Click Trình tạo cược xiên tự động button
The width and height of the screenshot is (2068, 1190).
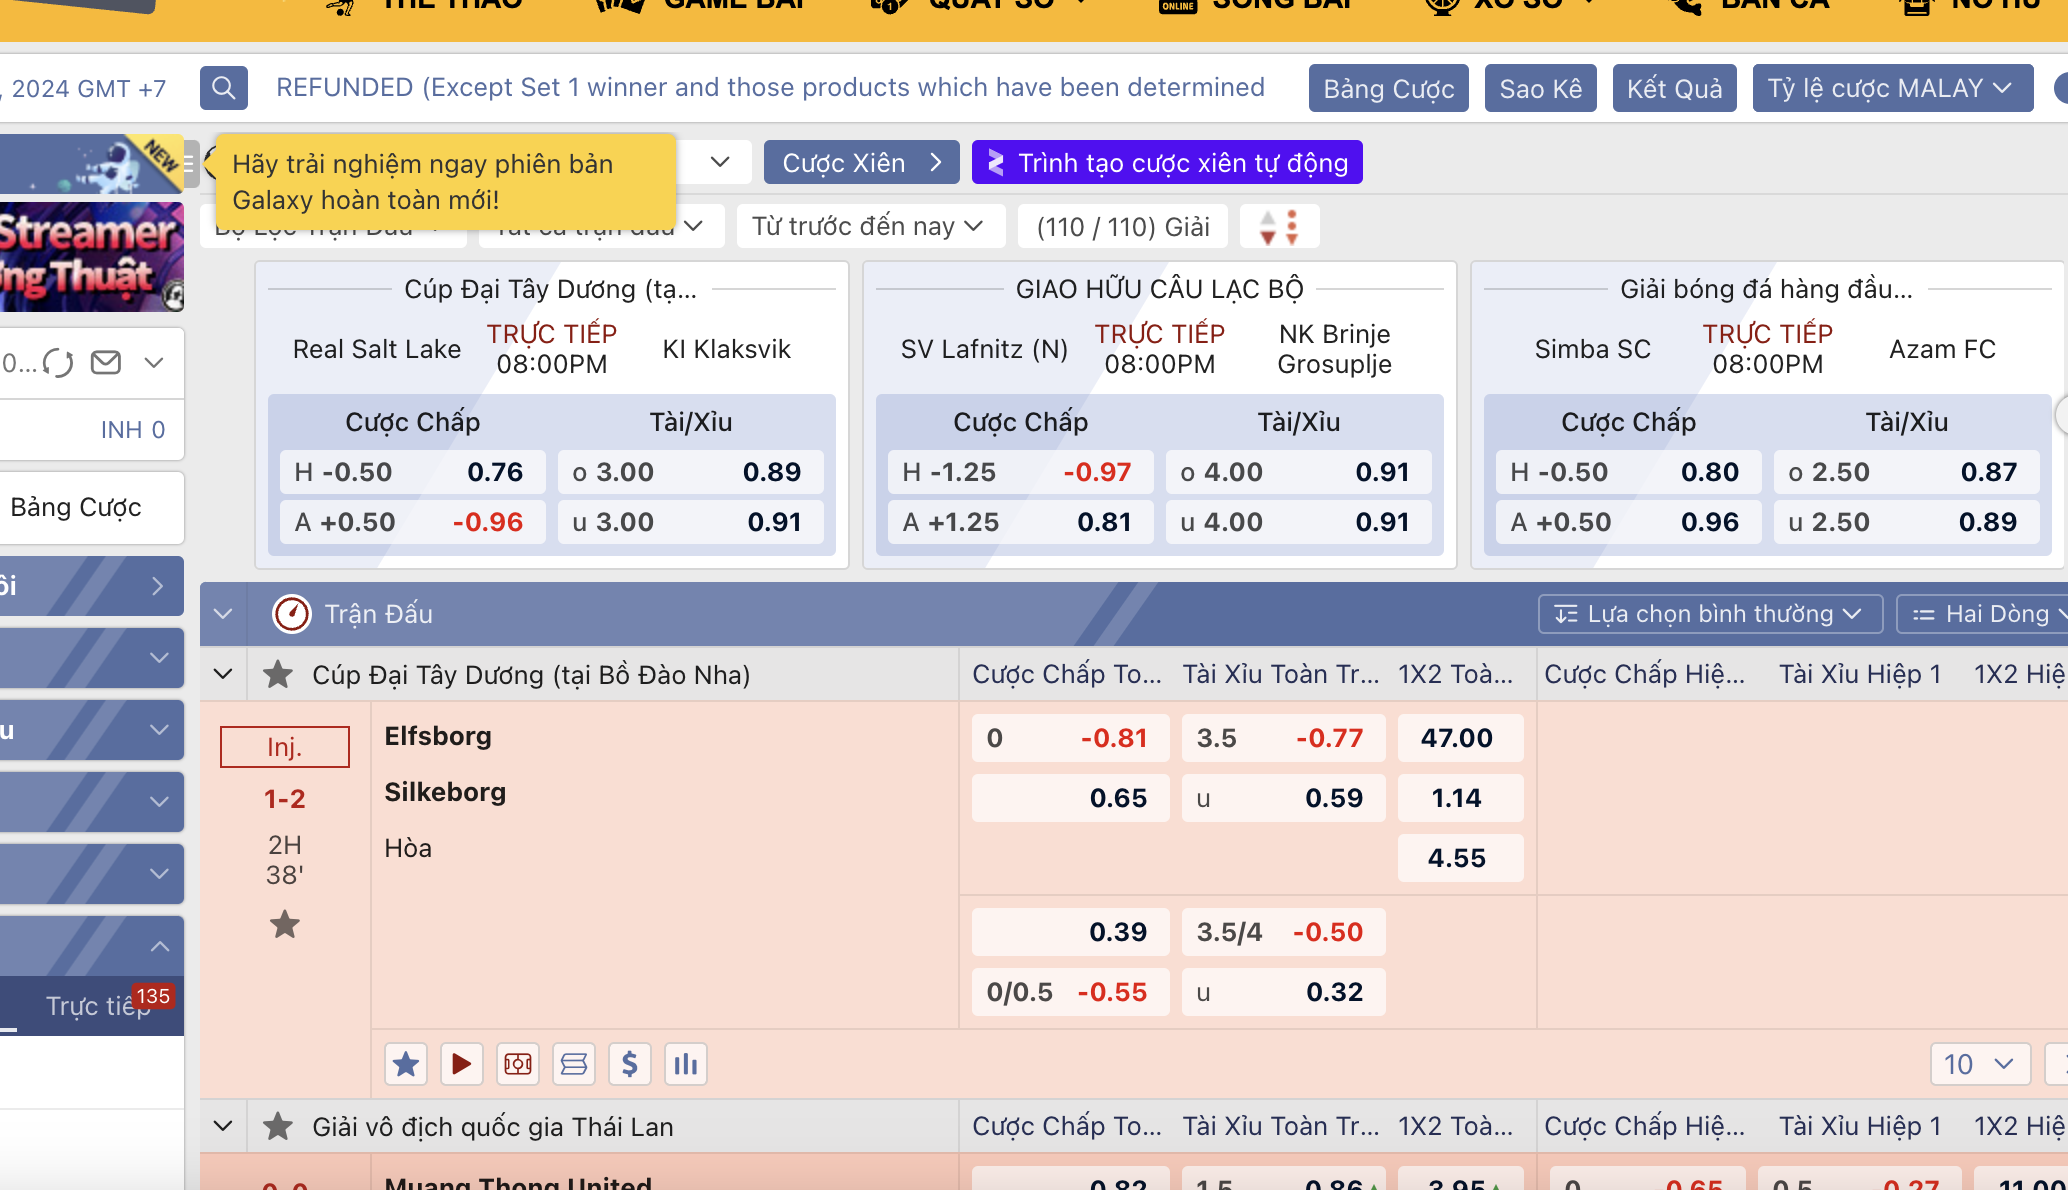[x=1167, y=163]
